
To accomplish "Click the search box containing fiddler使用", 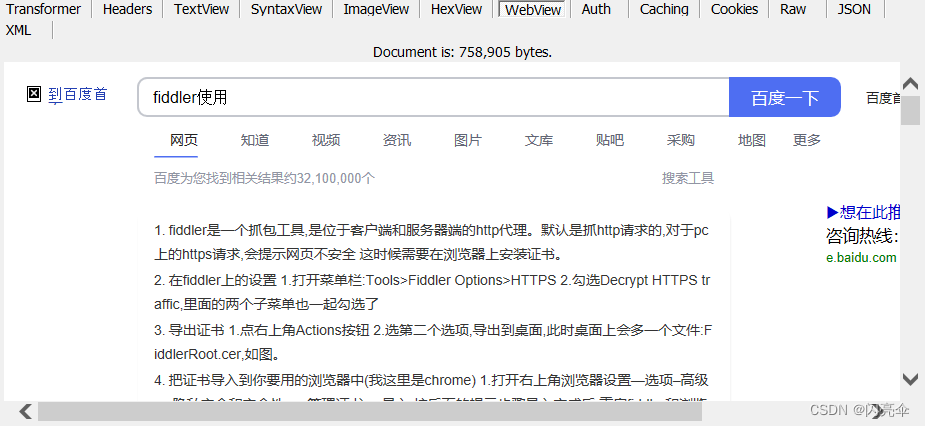I will (435, 97).
